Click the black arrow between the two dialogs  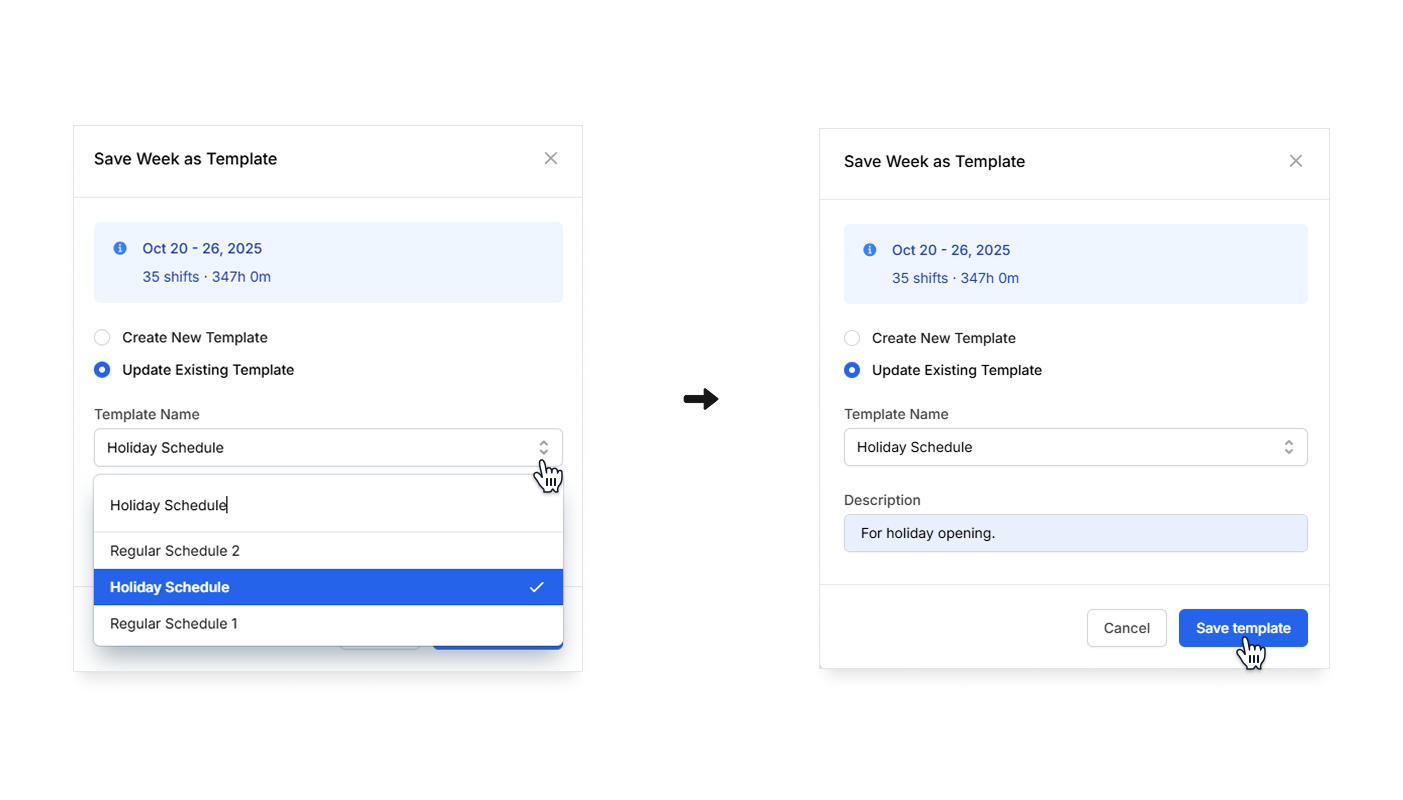[701, 399]
